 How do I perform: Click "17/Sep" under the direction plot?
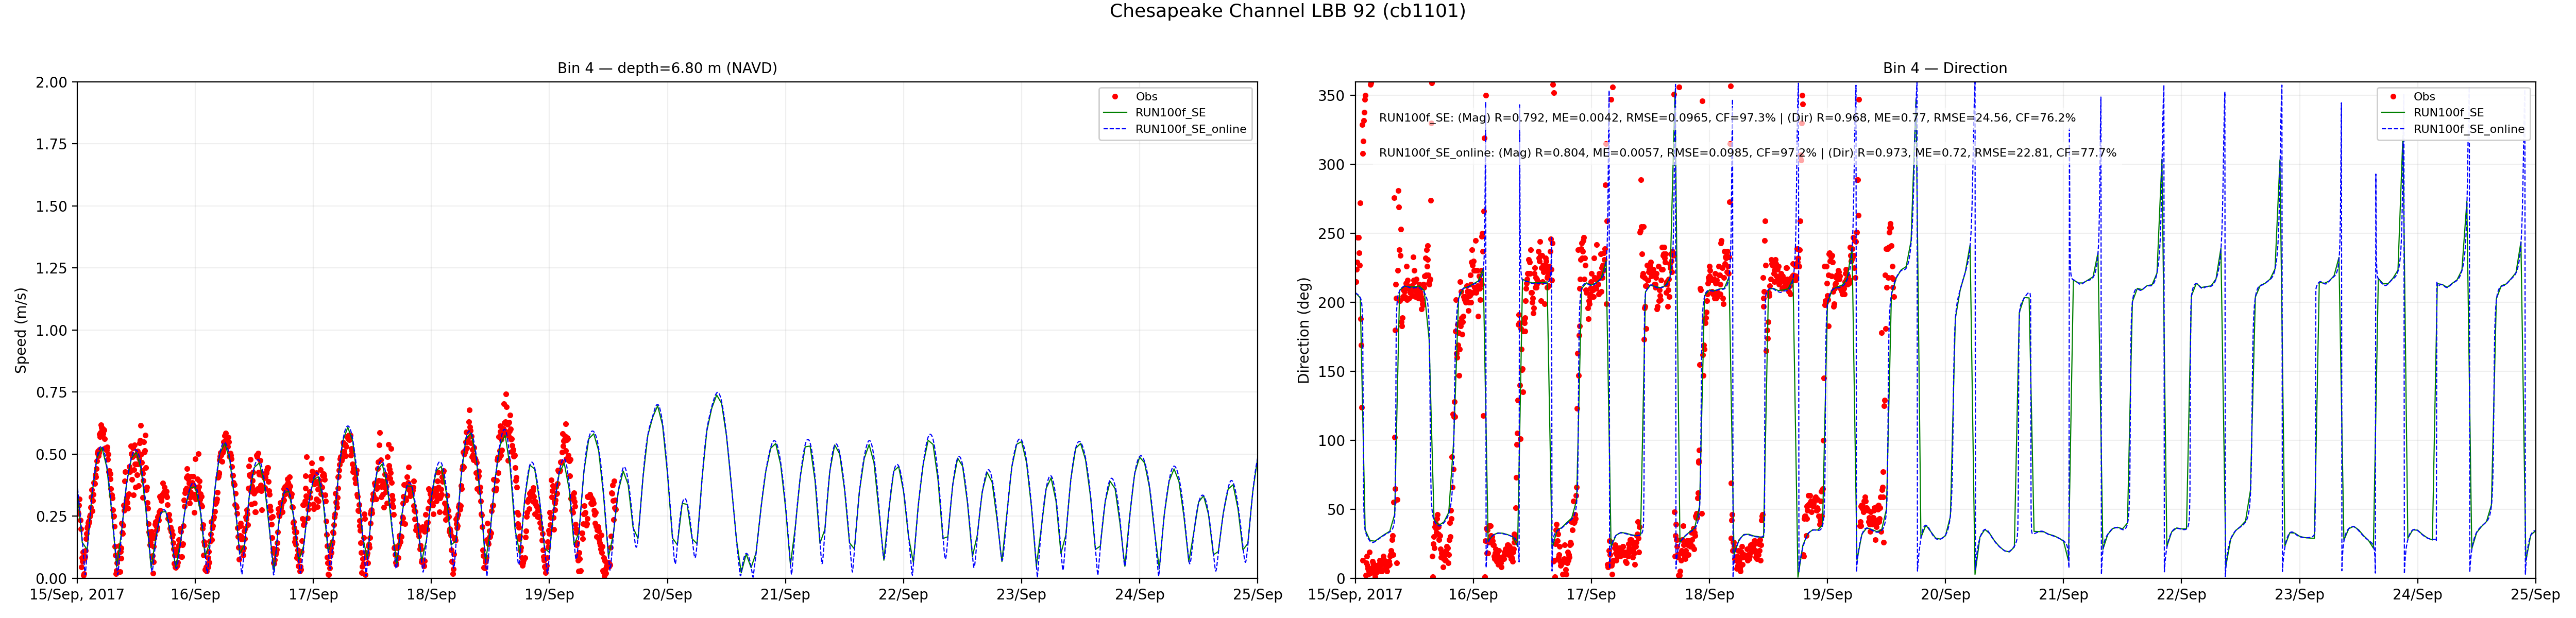coord(1591,594)
